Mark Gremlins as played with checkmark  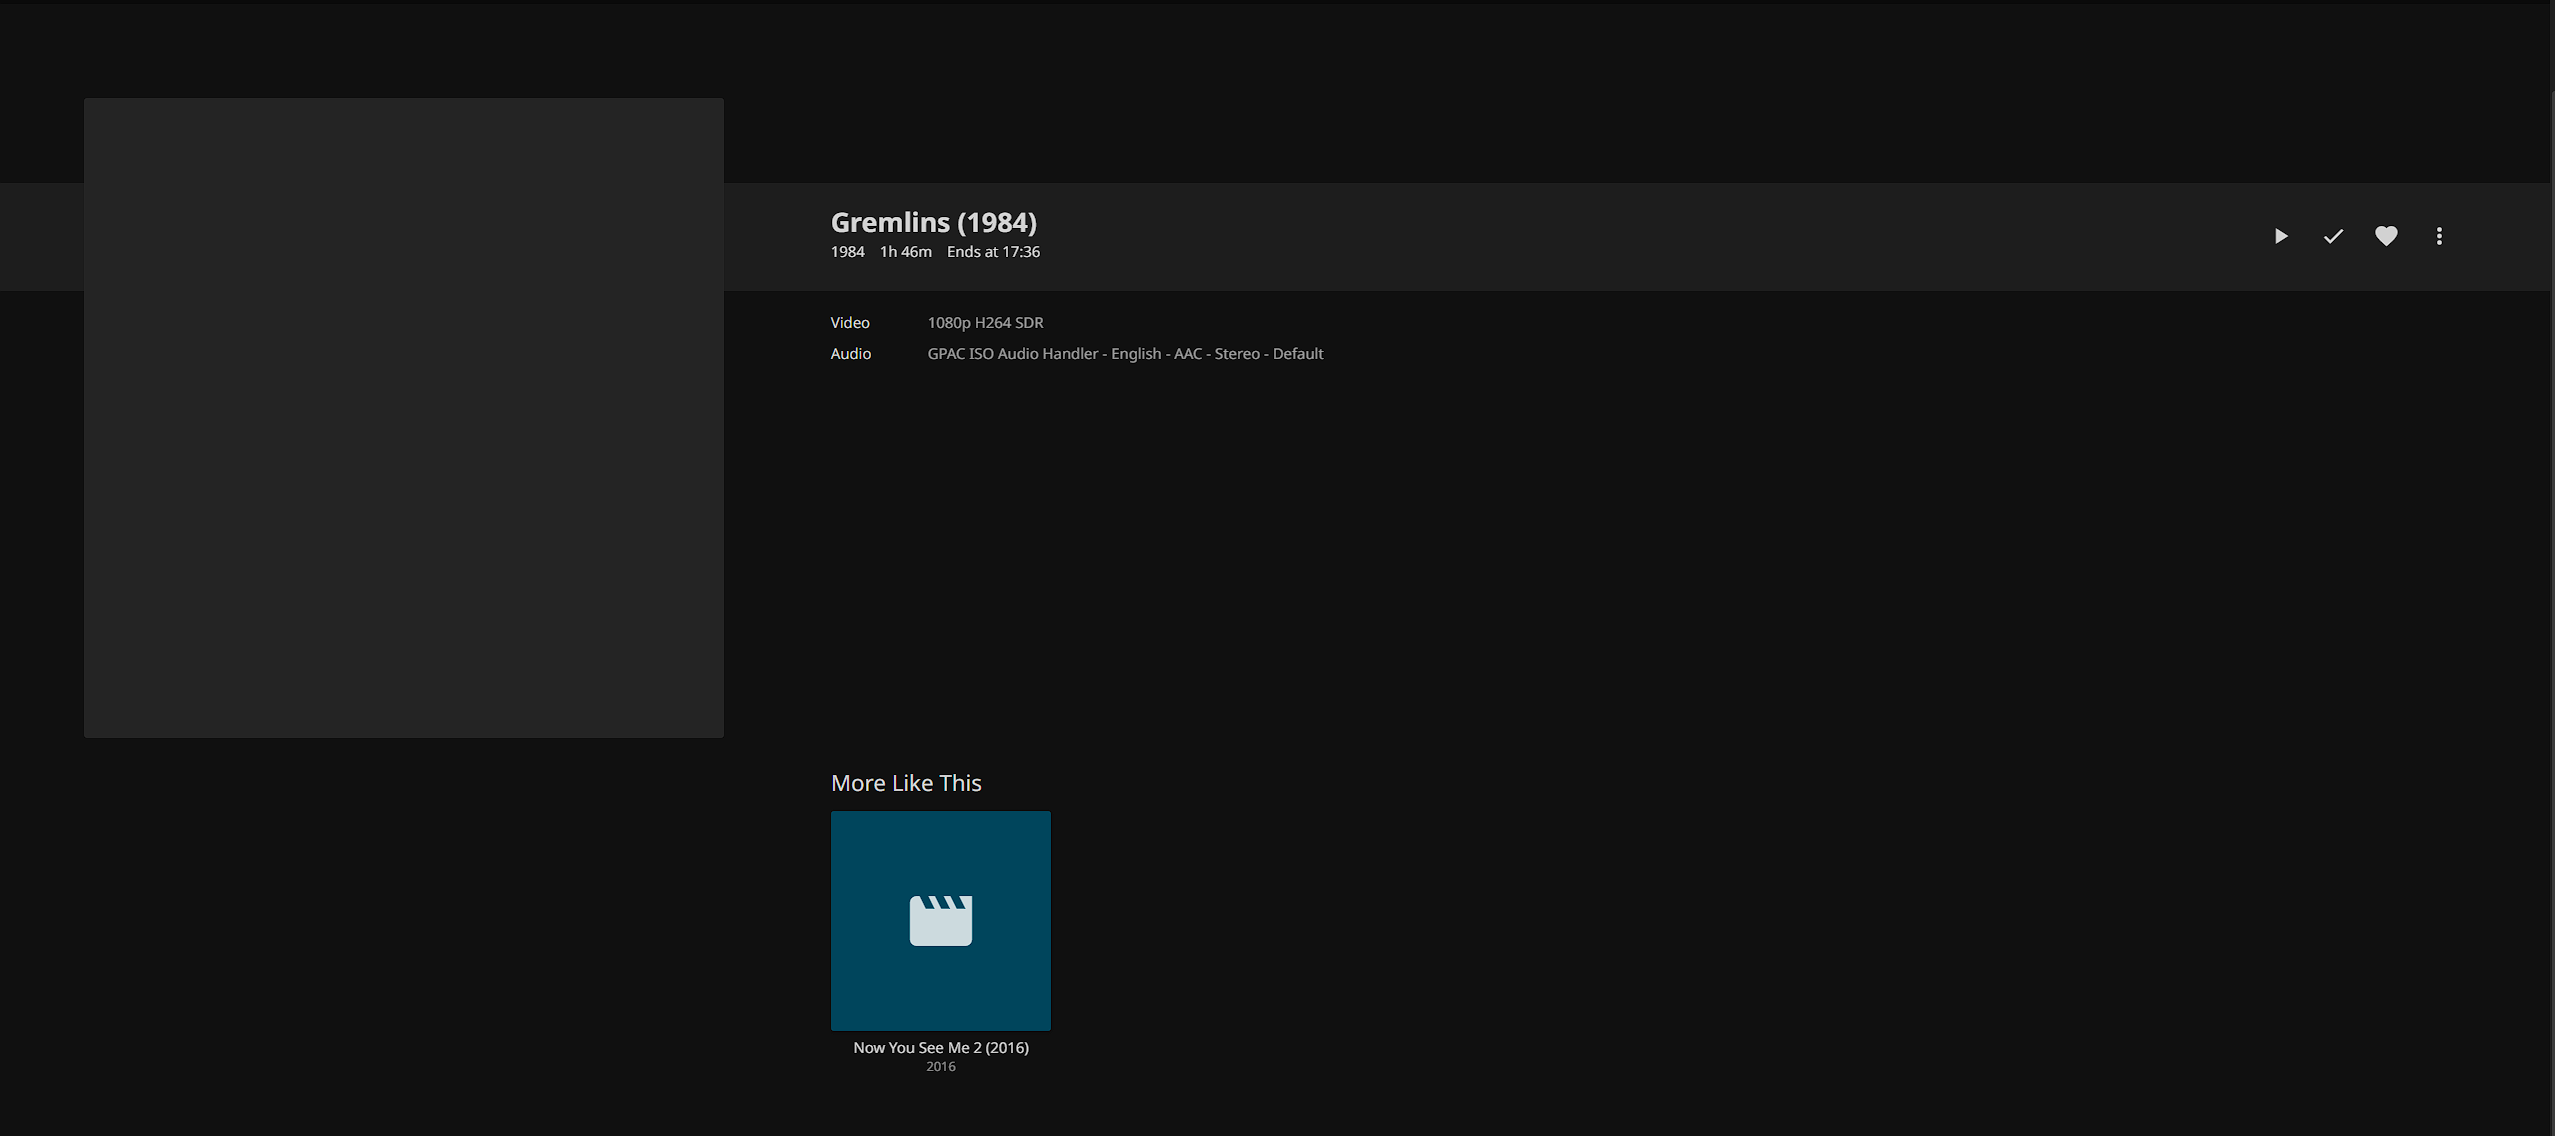[2333, 236]
